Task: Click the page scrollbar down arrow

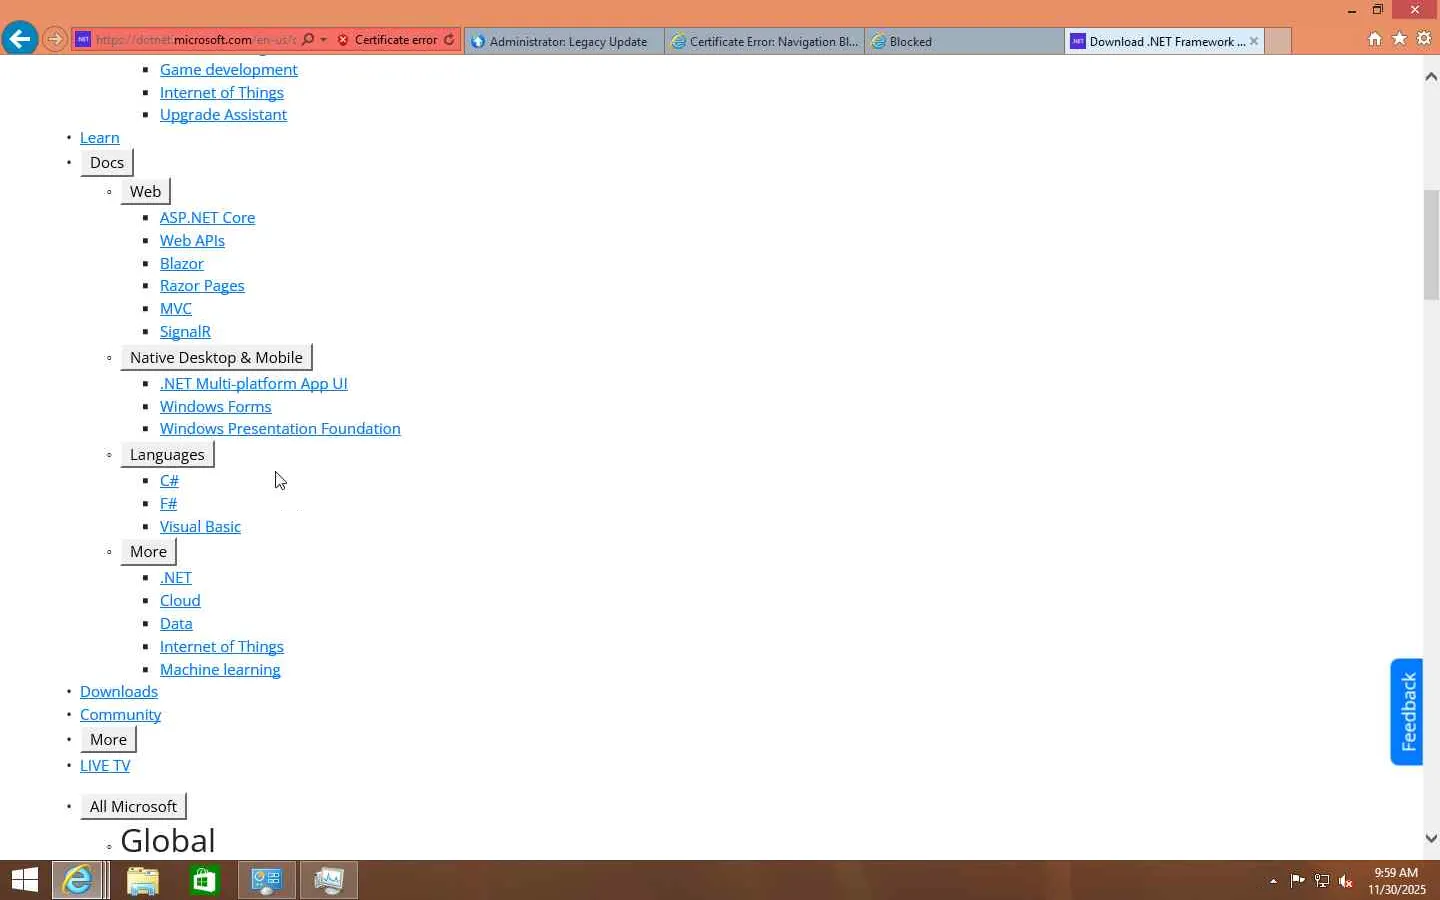Action: (x=1431, y=839)
